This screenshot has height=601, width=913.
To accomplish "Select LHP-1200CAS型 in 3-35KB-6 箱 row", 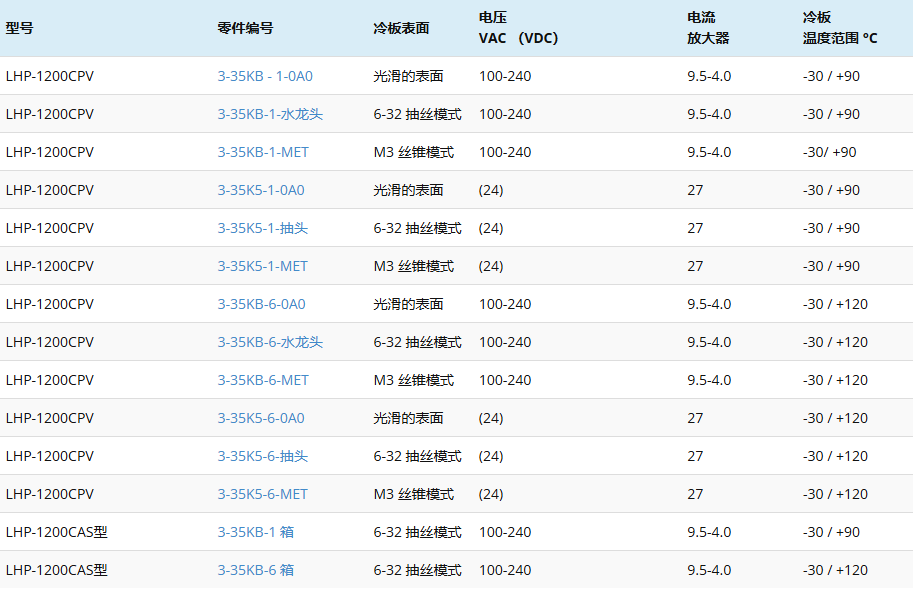I will point(56,570).
